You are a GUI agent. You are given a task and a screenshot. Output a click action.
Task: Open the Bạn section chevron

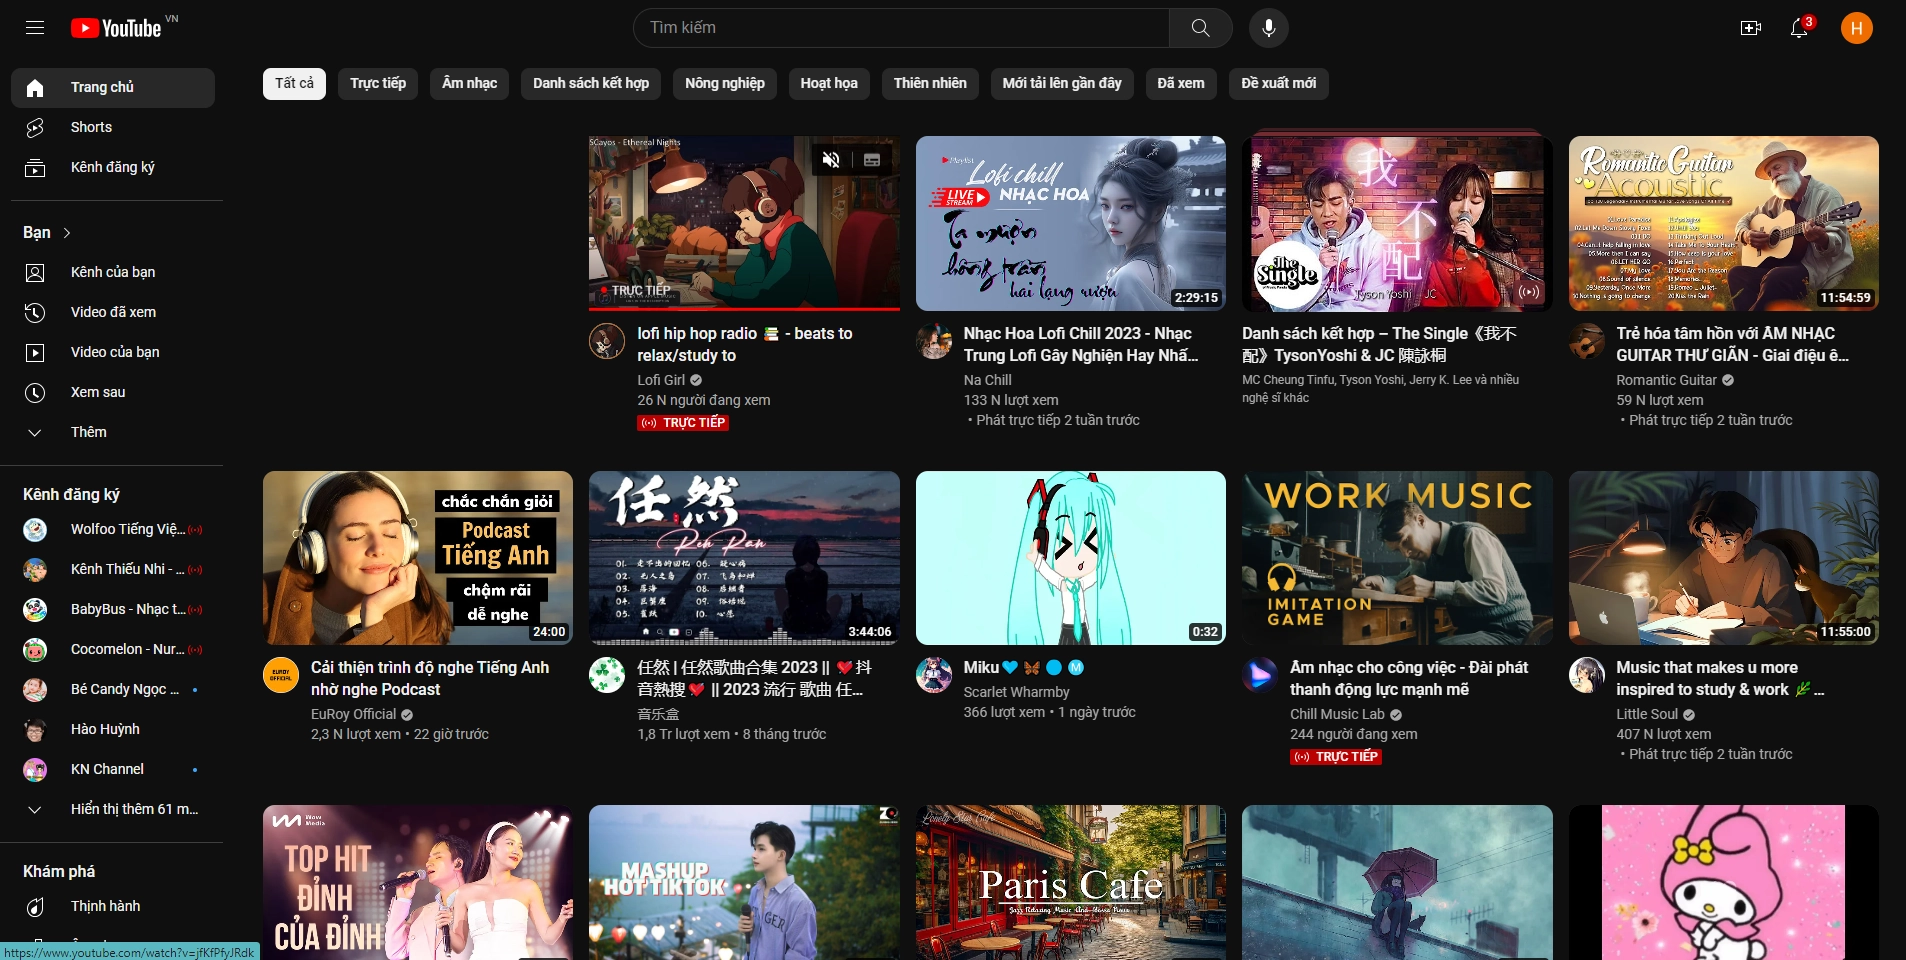[67, 232]
